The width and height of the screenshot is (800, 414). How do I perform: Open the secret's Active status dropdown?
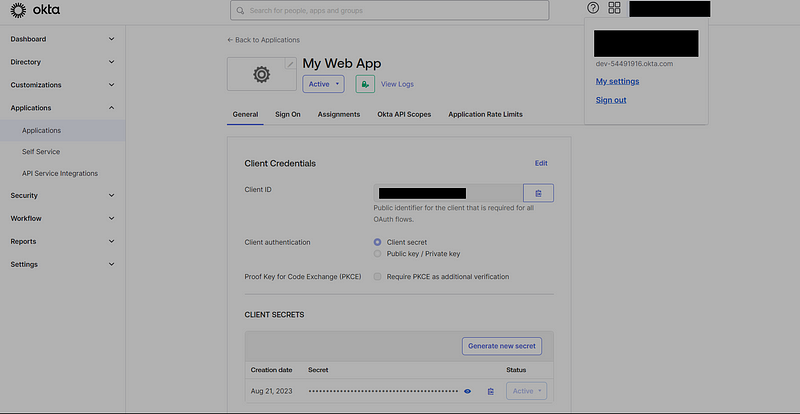coord(527,391)
